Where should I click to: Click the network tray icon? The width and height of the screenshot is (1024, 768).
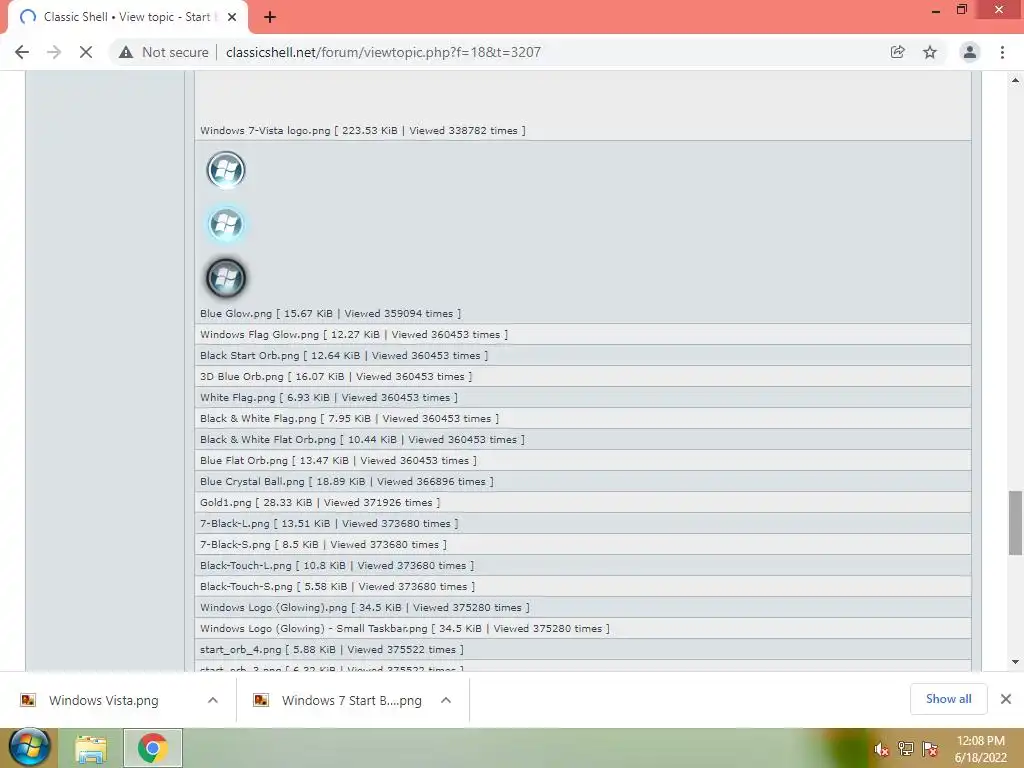pyautogui.click(x=906, y=749)
